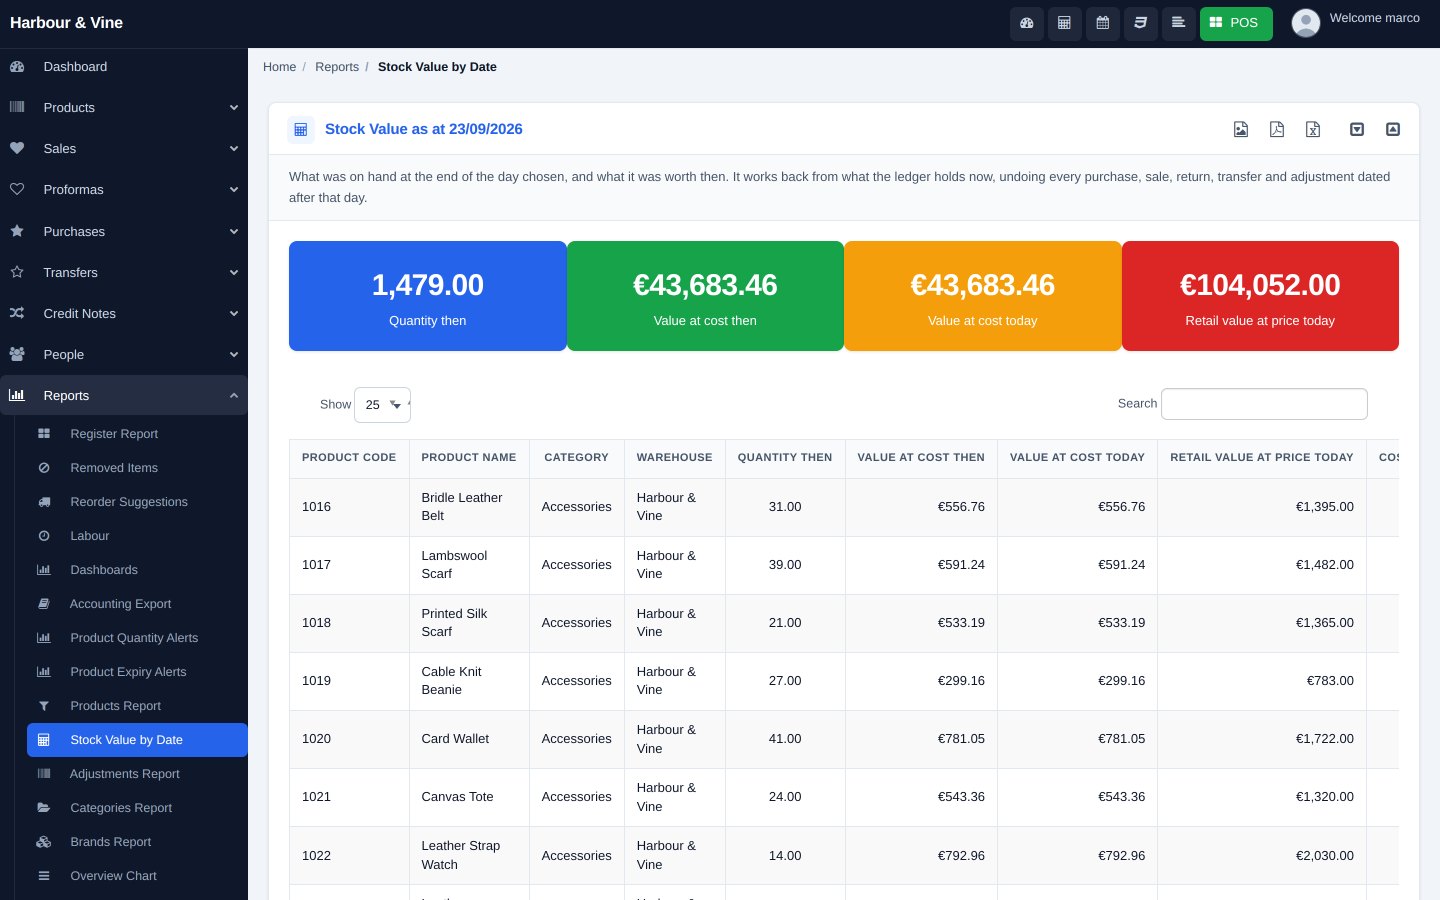Expand the Sales menu

coord(124,149)
